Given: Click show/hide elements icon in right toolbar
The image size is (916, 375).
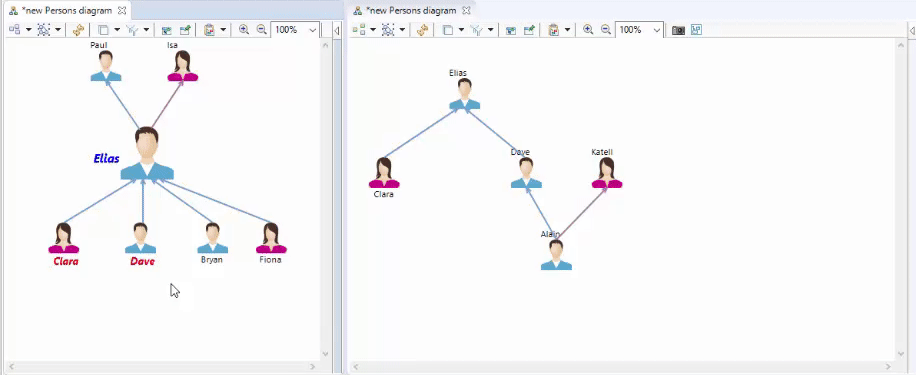Looking at the screenshot, I should (511, 30).
